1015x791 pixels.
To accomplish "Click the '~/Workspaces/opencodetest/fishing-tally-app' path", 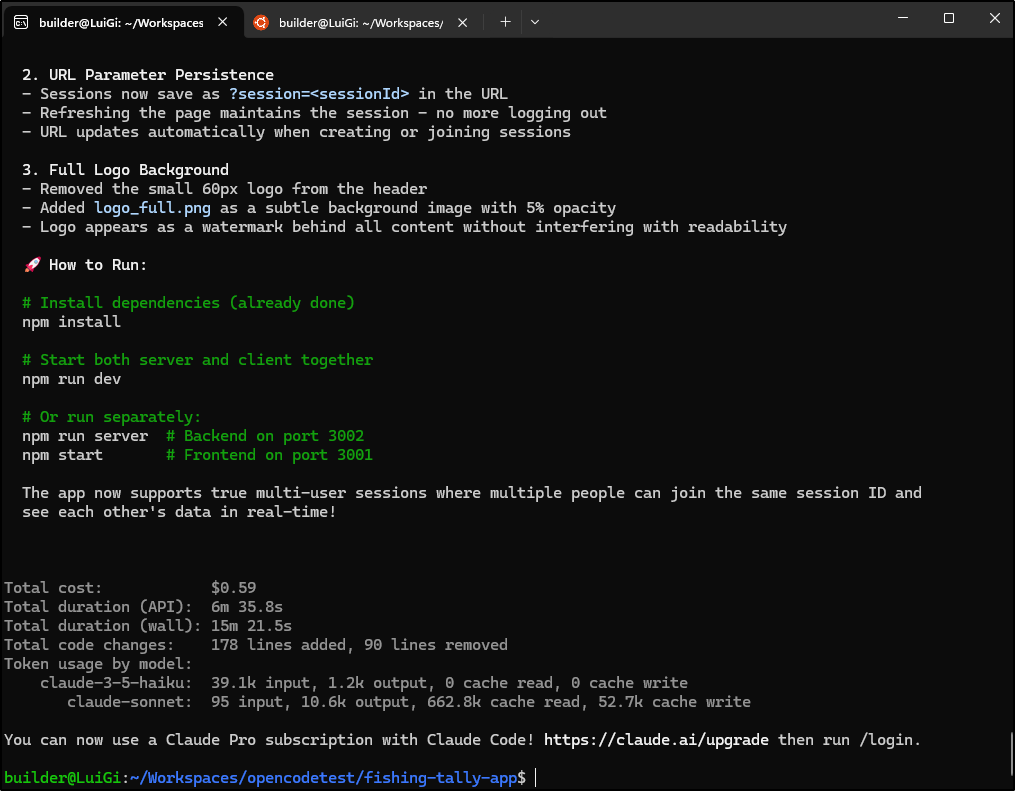I will click(x=323, y=778).
